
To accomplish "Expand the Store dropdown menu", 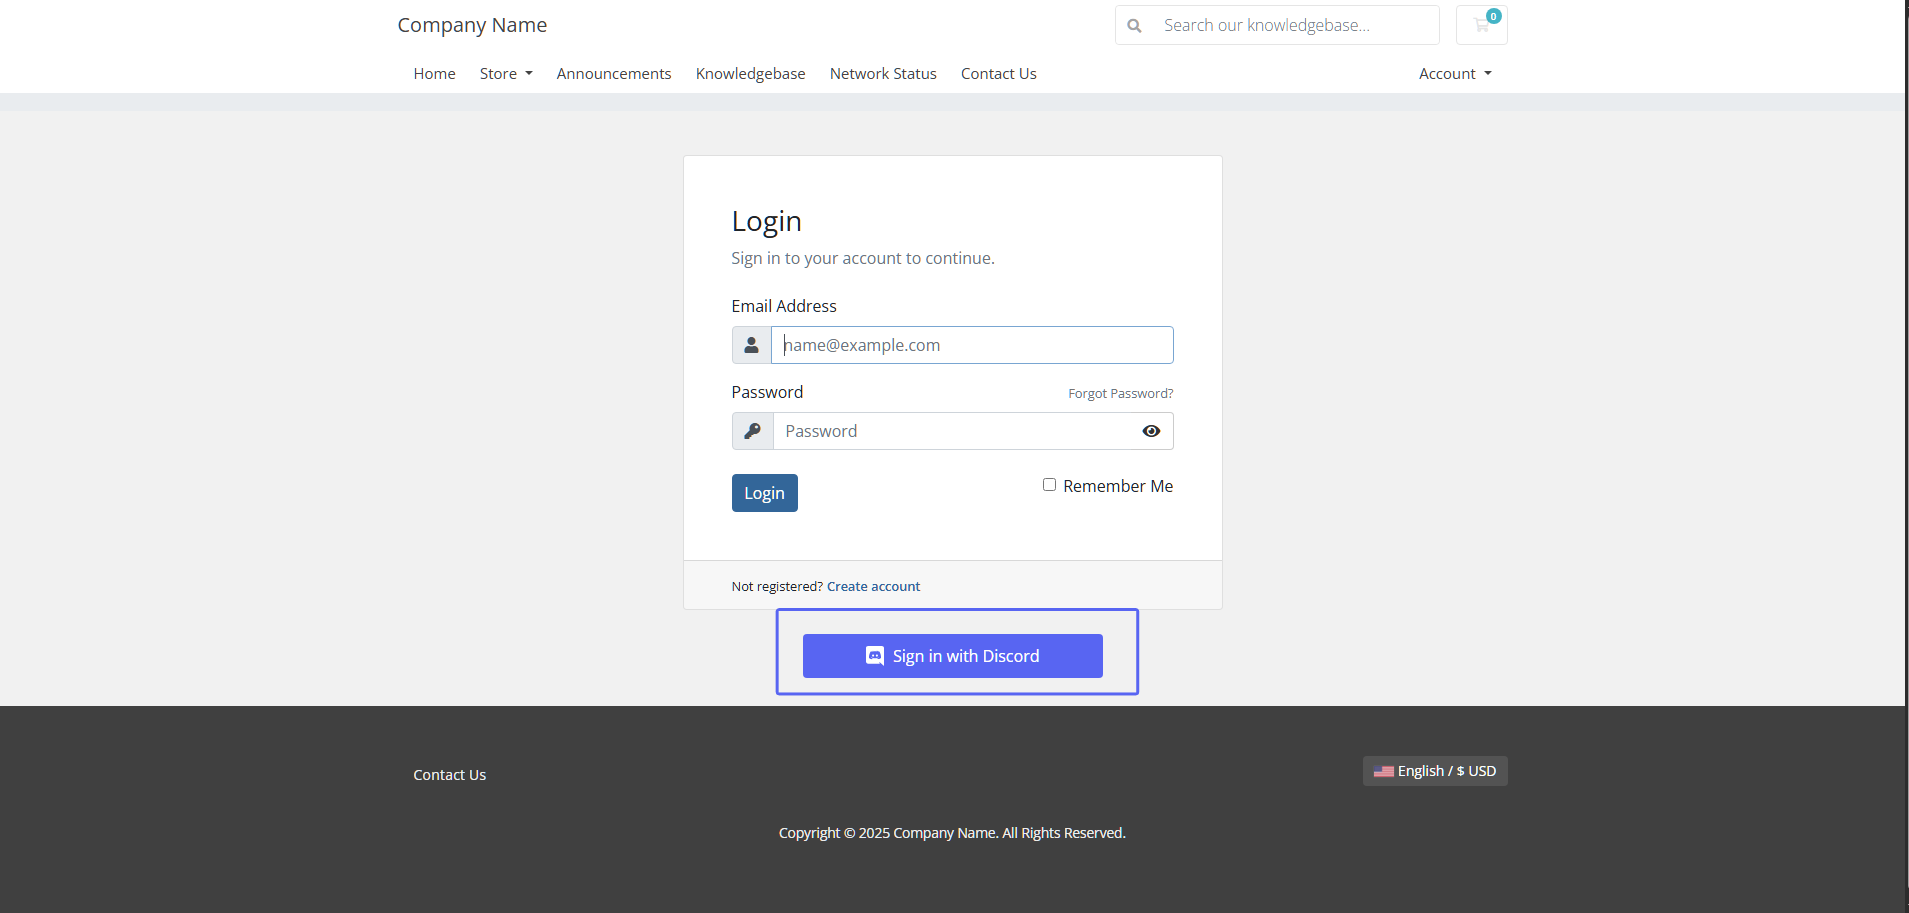I will pyautogui.click(x=506, y=74).
